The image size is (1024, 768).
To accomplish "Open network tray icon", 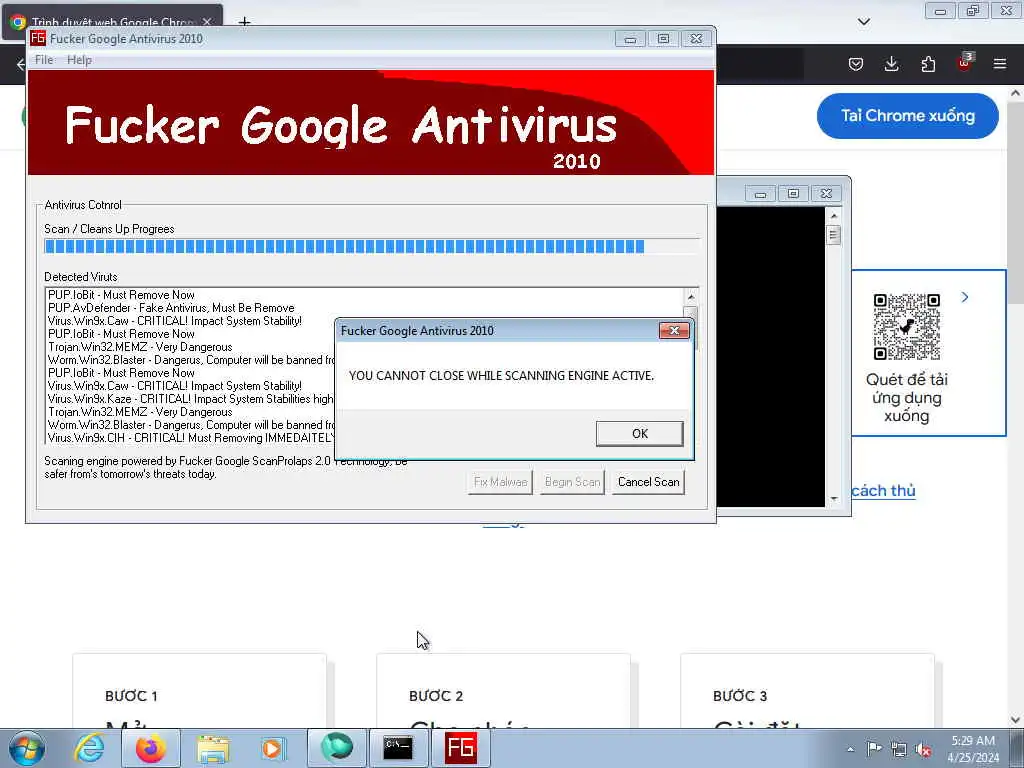I will click(x=899, y=749).
